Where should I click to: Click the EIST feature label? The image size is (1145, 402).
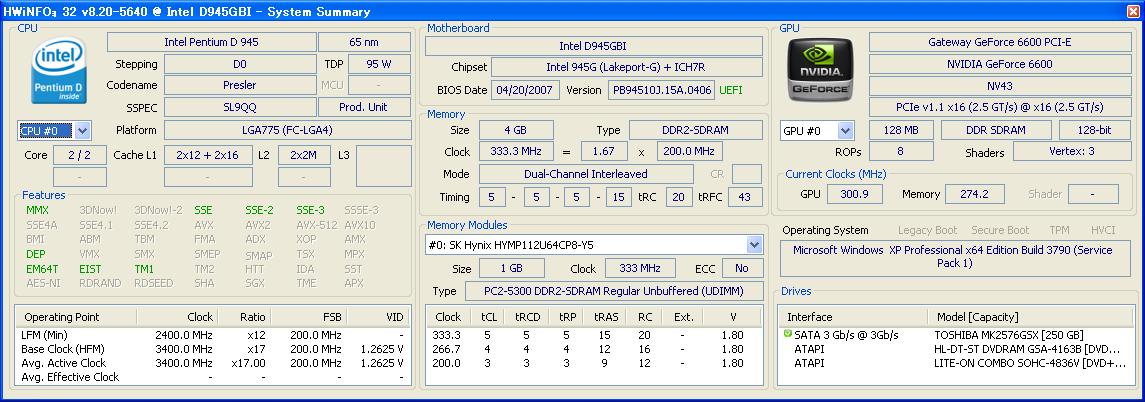click(91, 268)
